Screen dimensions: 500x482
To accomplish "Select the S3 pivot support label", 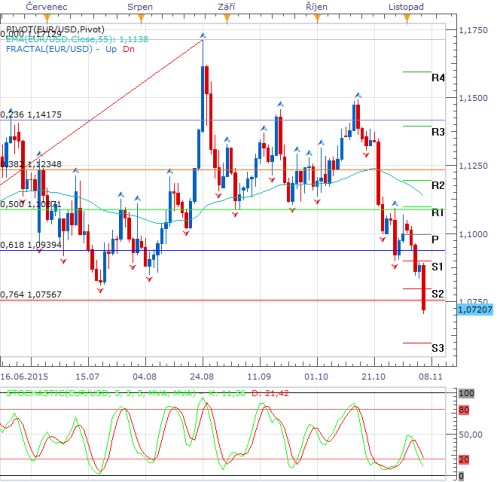I will point(438,348).
